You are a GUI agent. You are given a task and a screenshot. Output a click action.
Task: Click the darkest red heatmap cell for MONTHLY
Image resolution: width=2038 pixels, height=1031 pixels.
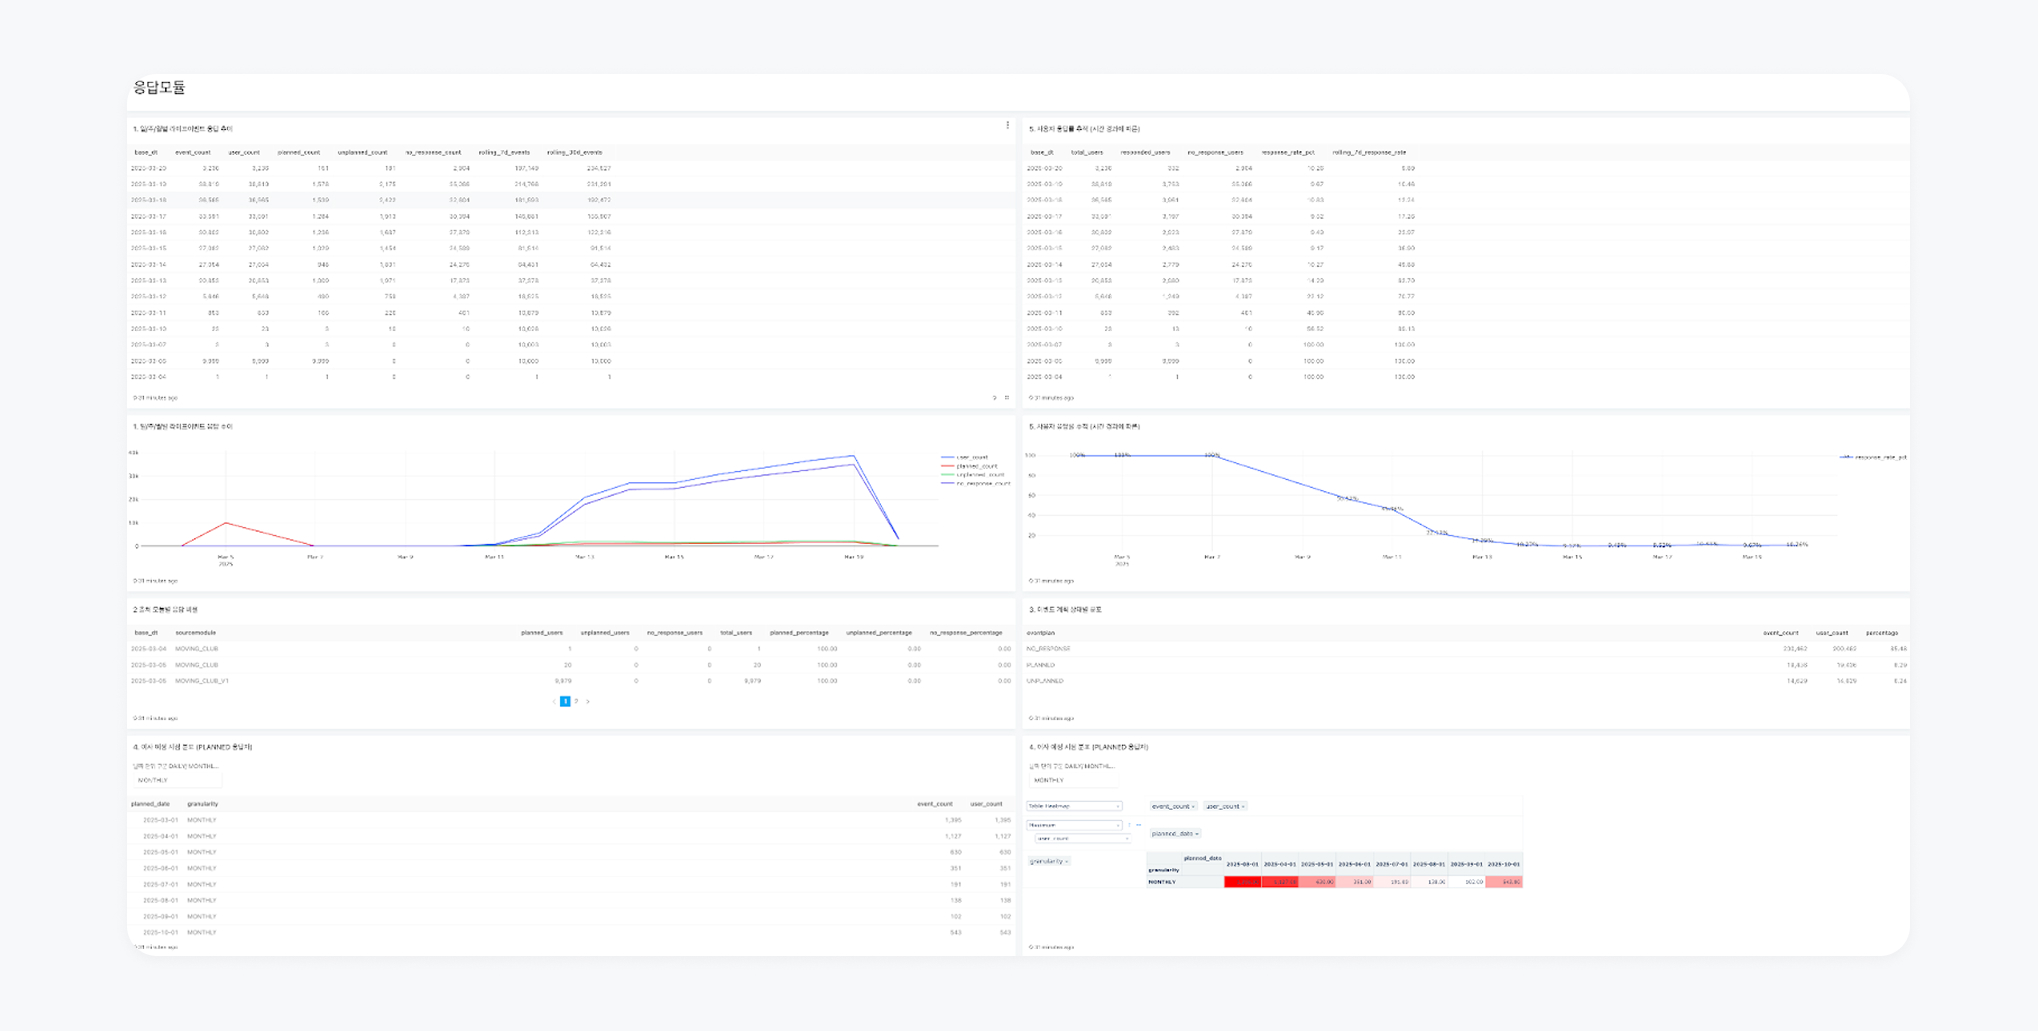1243,882
